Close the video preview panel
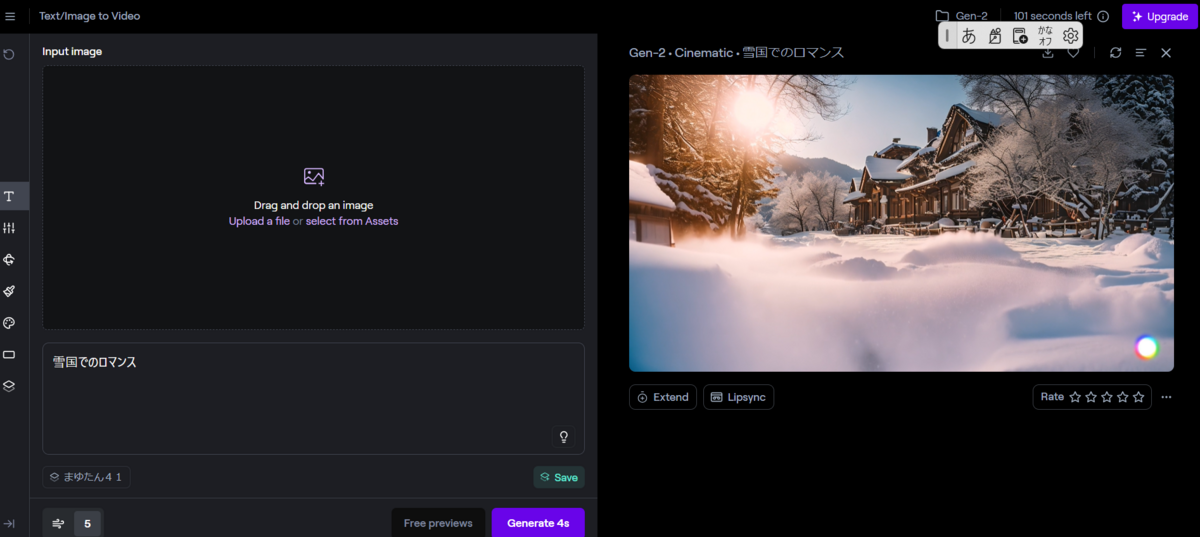Image resolution: width=1200 pixels, height=537 pixels. click(1166, 53)
